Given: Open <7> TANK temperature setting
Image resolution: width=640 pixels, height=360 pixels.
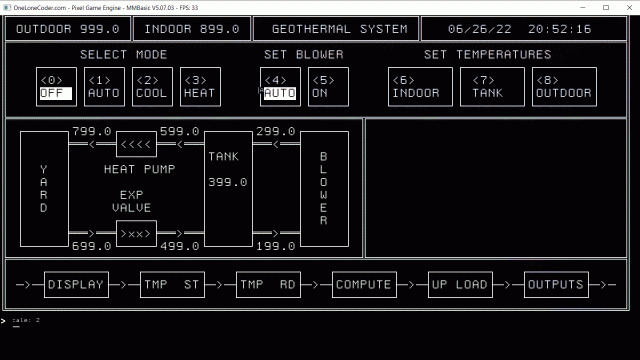Looking at the screenshot, I should tap(492, 87).
